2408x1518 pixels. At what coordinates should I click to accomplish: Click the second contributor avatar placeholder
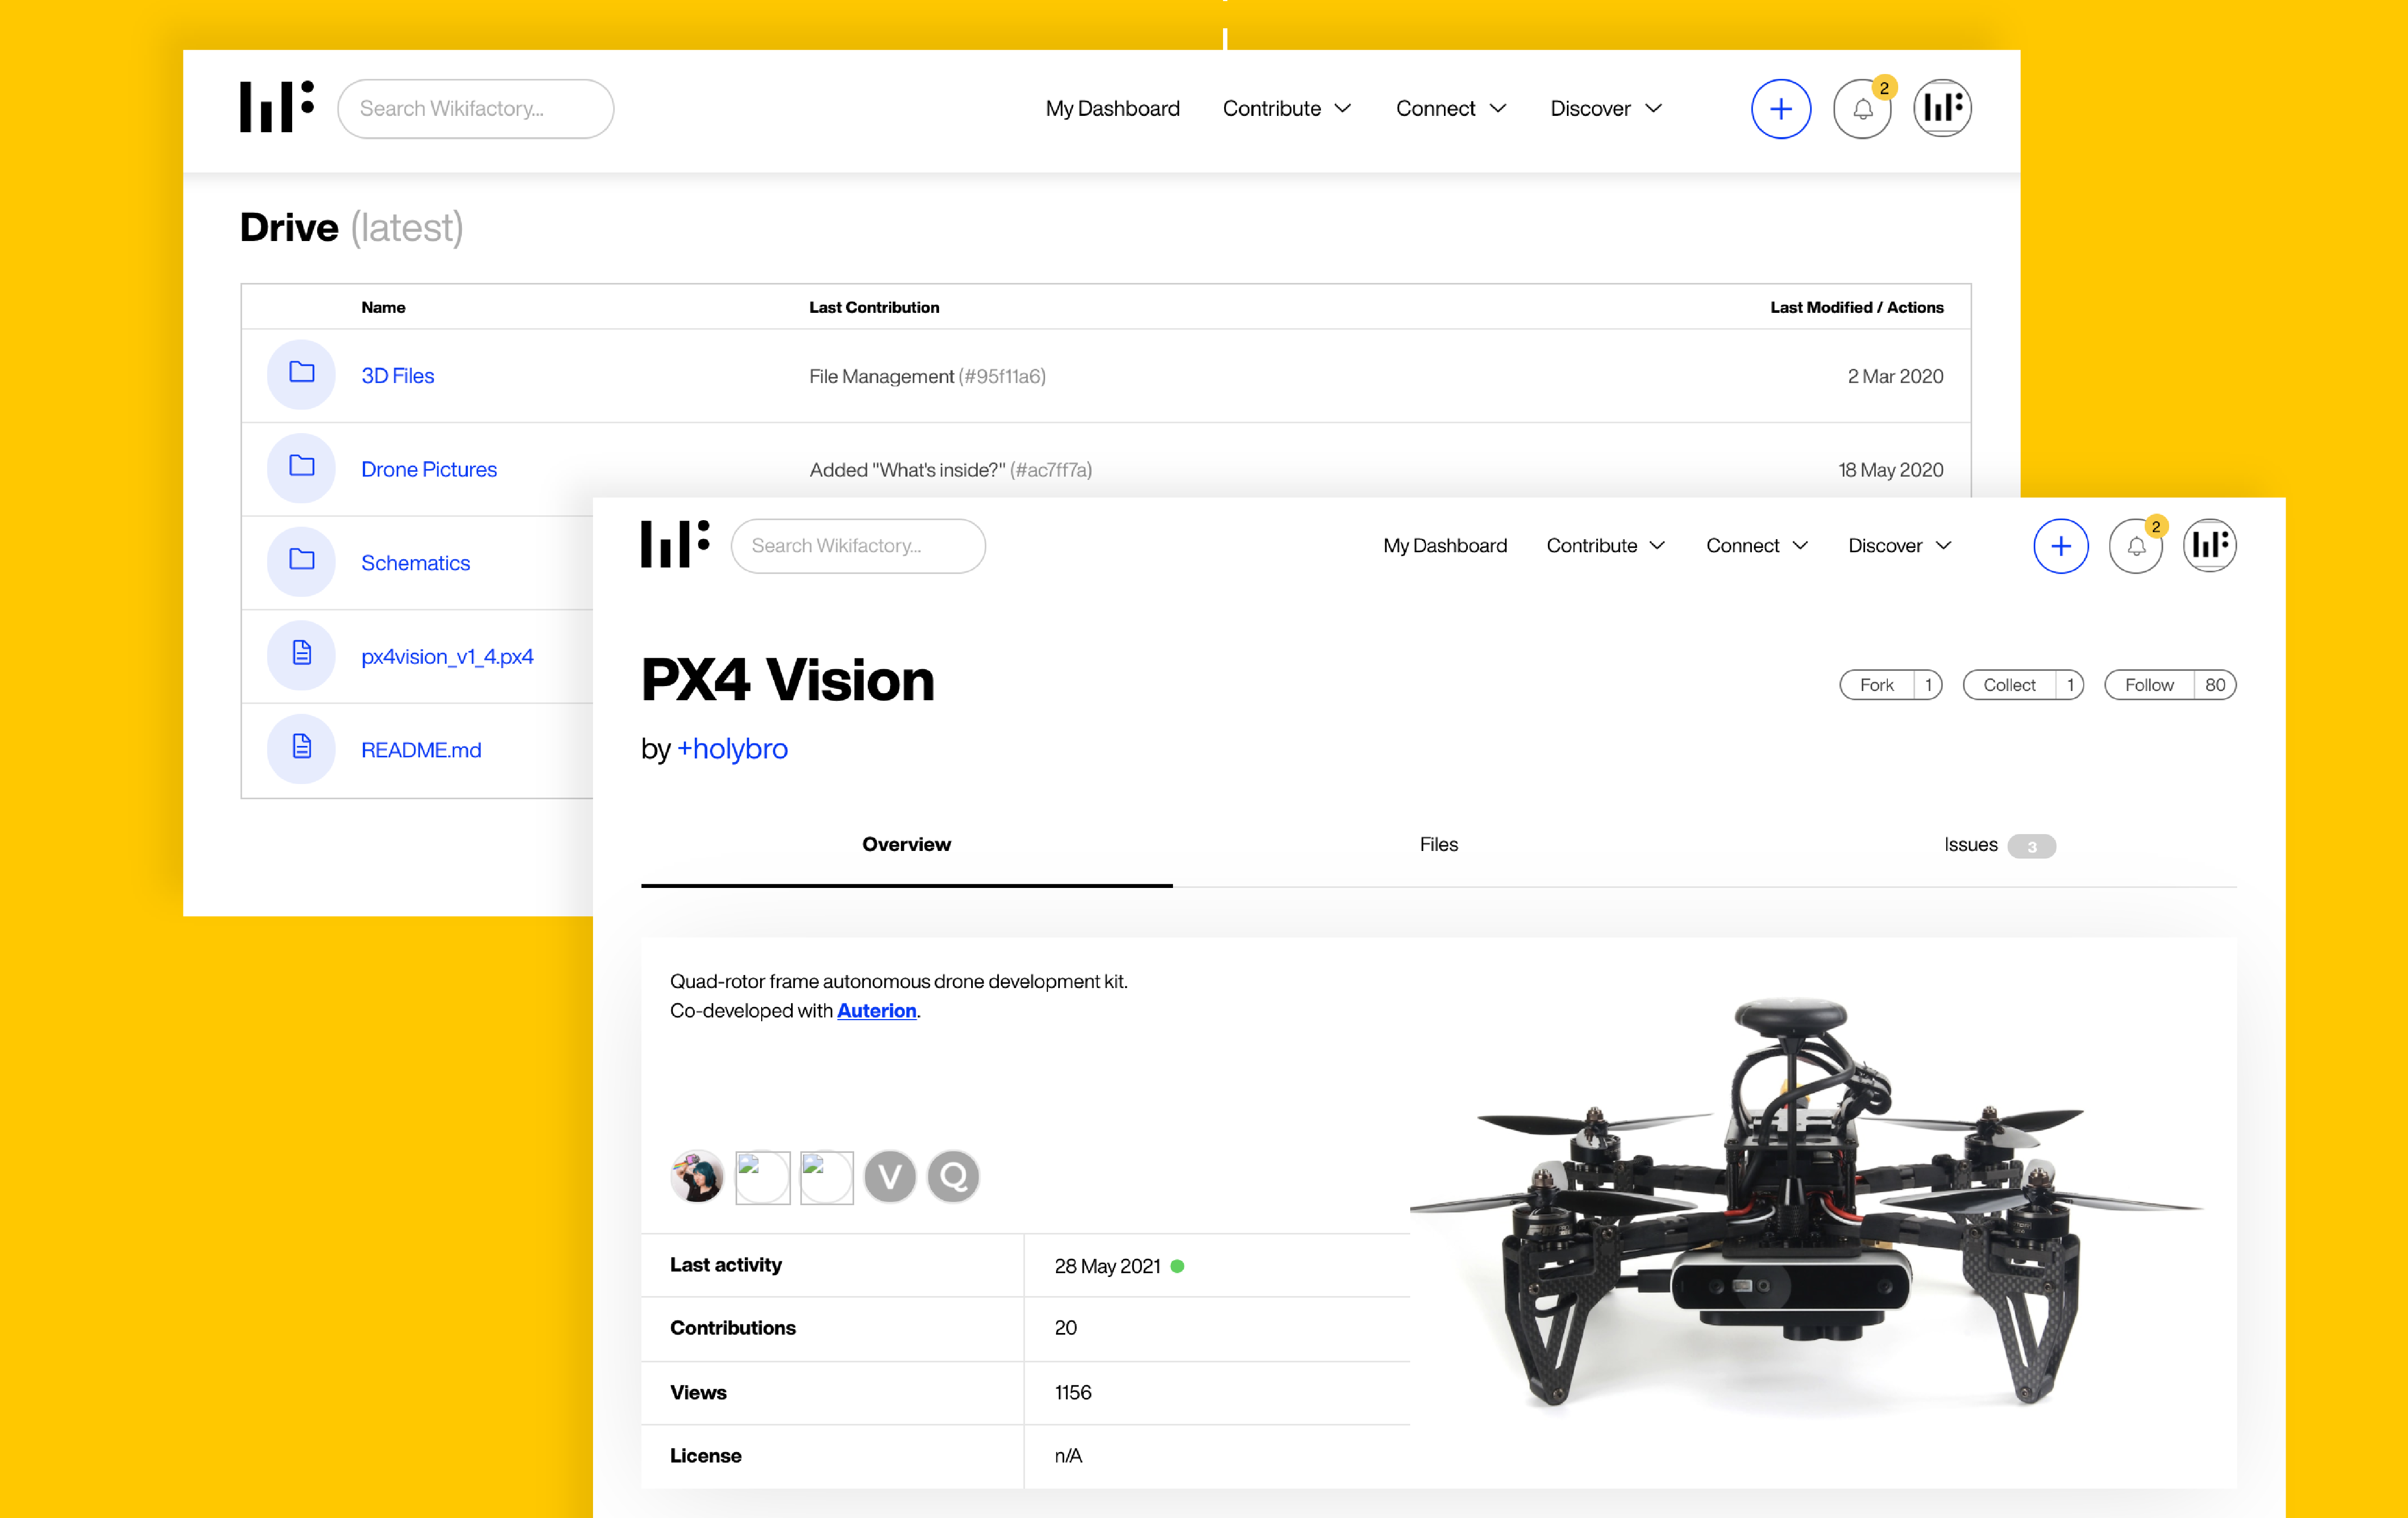(x=762, y=1177)
